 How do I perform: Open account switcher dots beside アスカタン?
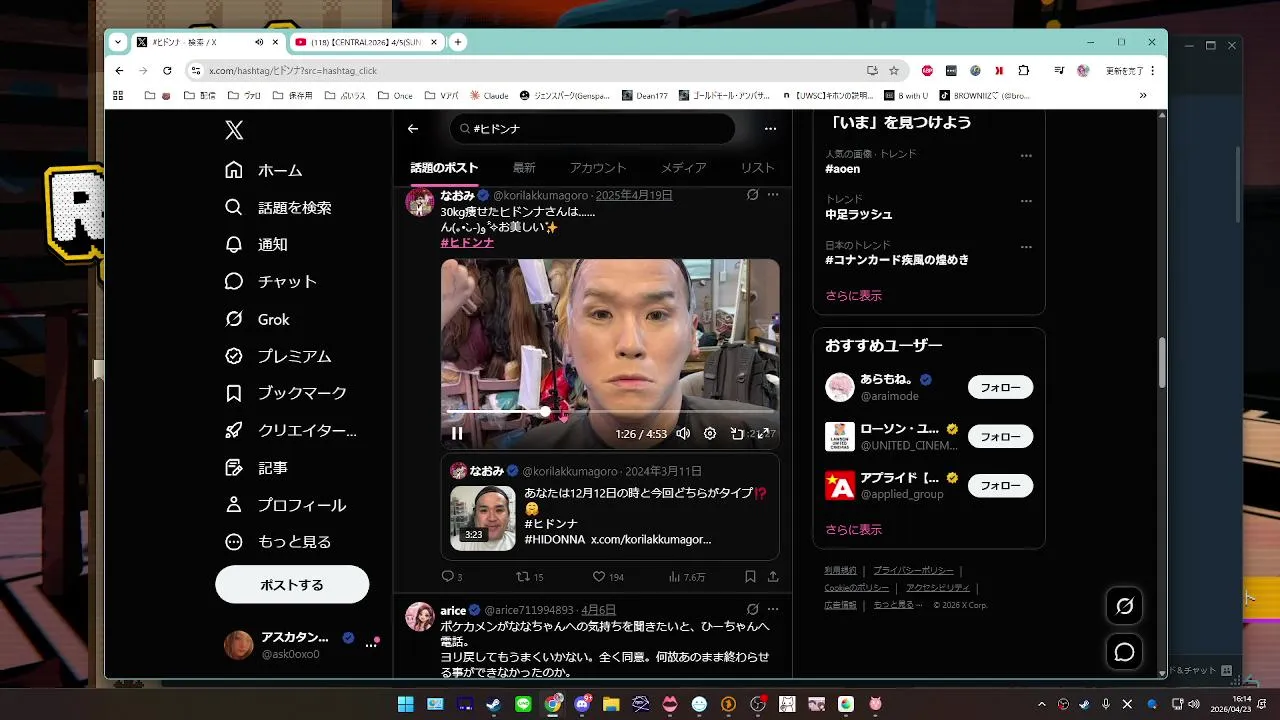pos(371,645)
